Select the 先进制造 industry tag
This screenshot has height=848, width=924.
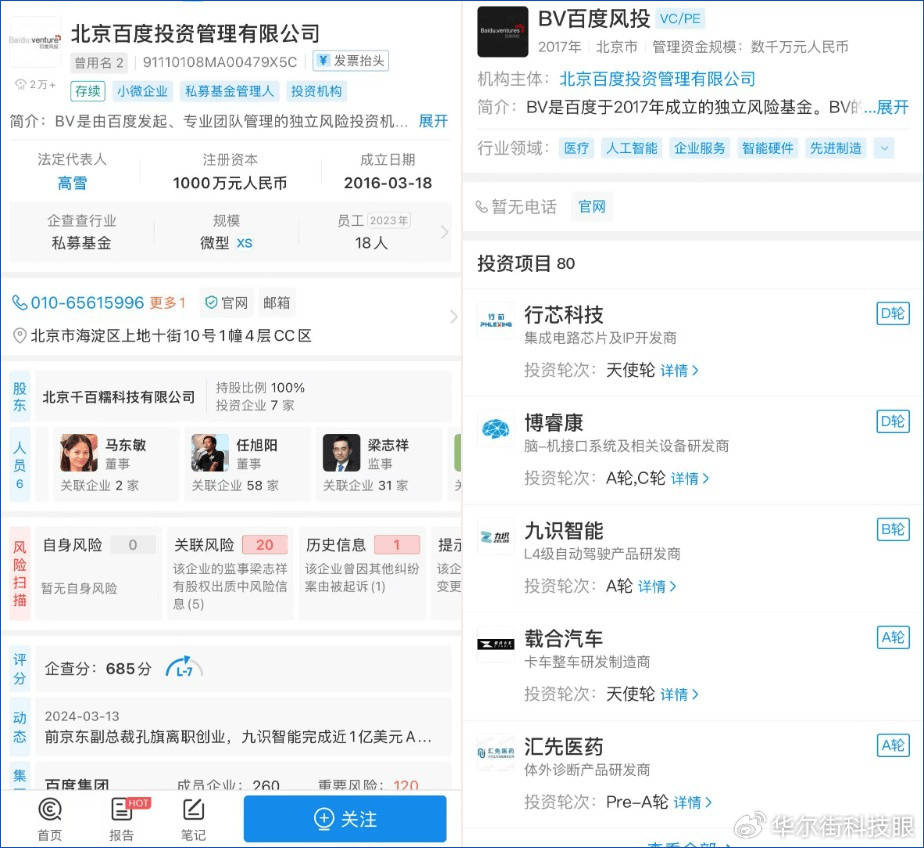(x=835, y=148)
